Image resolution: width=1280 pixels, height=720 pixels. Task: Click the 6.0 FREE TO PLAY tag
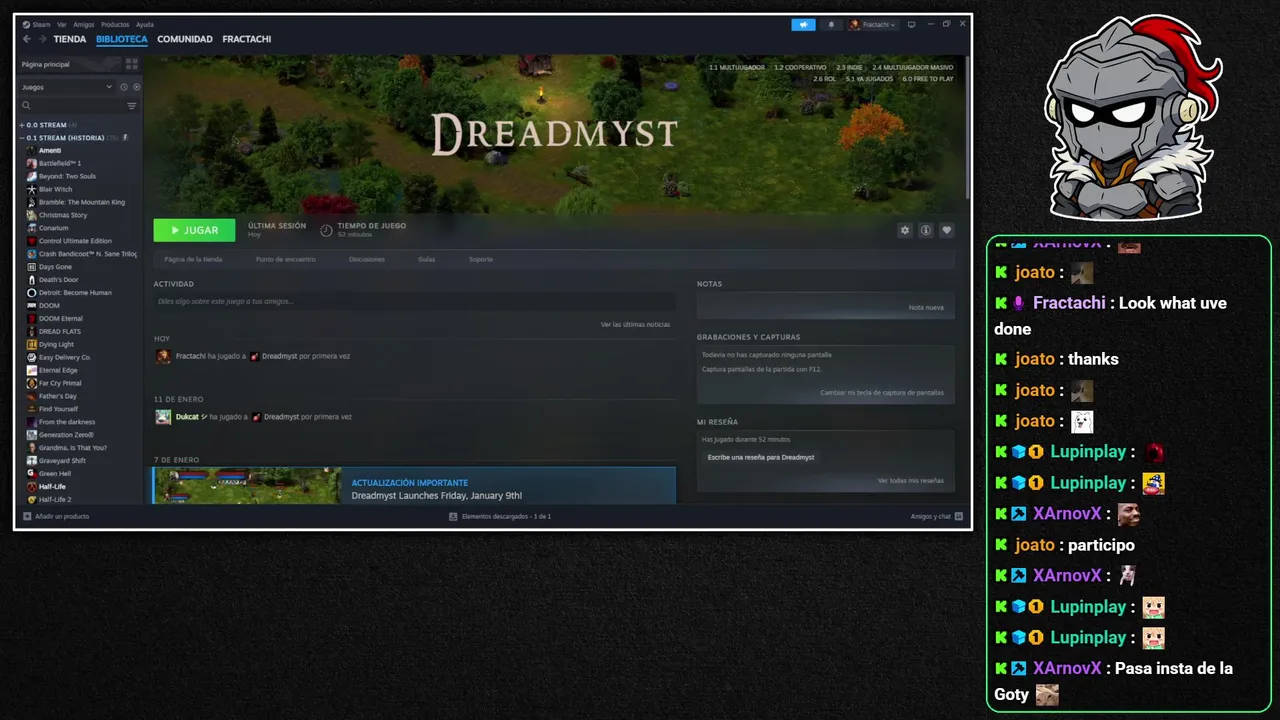click(928, 78)
